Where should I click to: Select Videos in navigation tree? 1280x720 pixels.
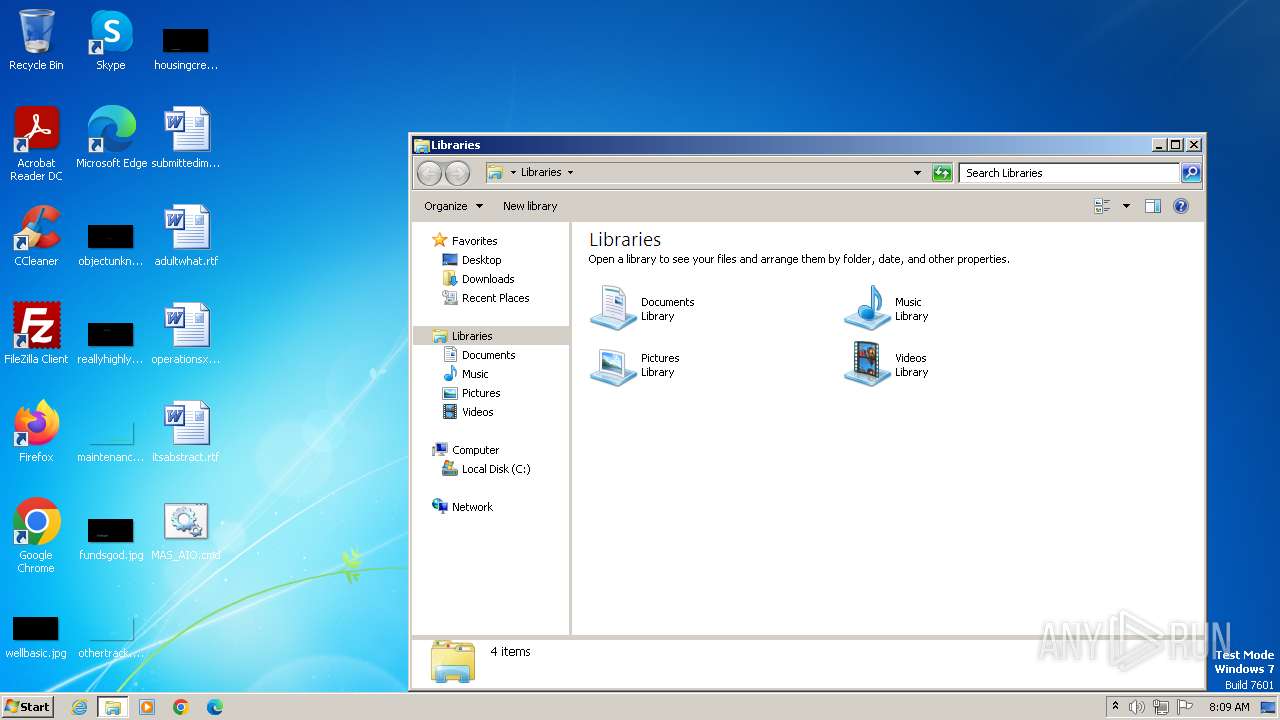tap(477, 412)
